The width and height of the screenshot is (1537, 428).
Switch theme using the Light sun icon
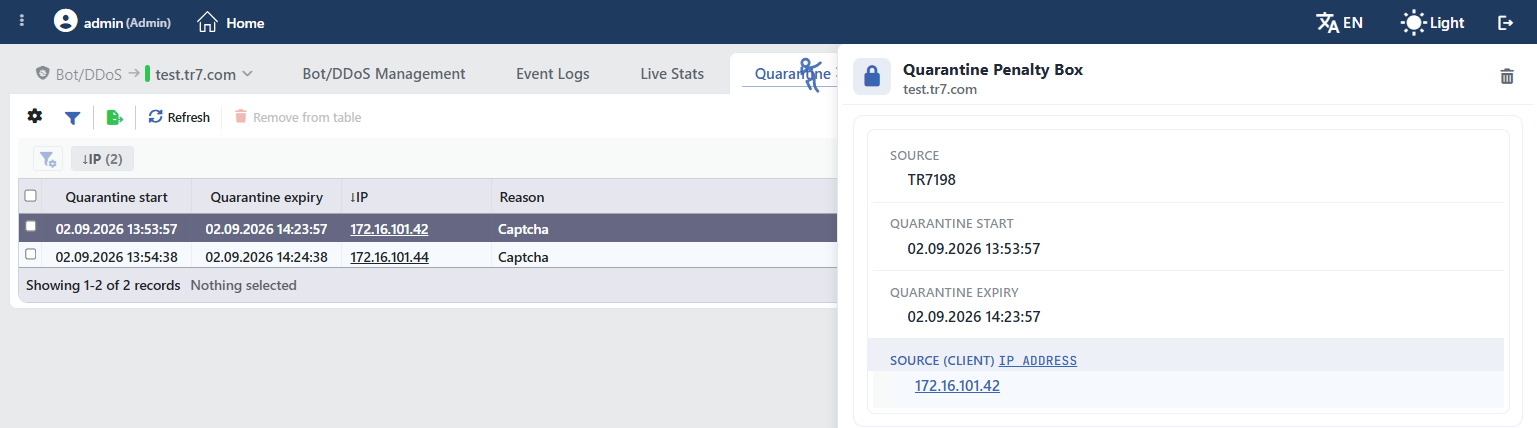coord(1413,22)
